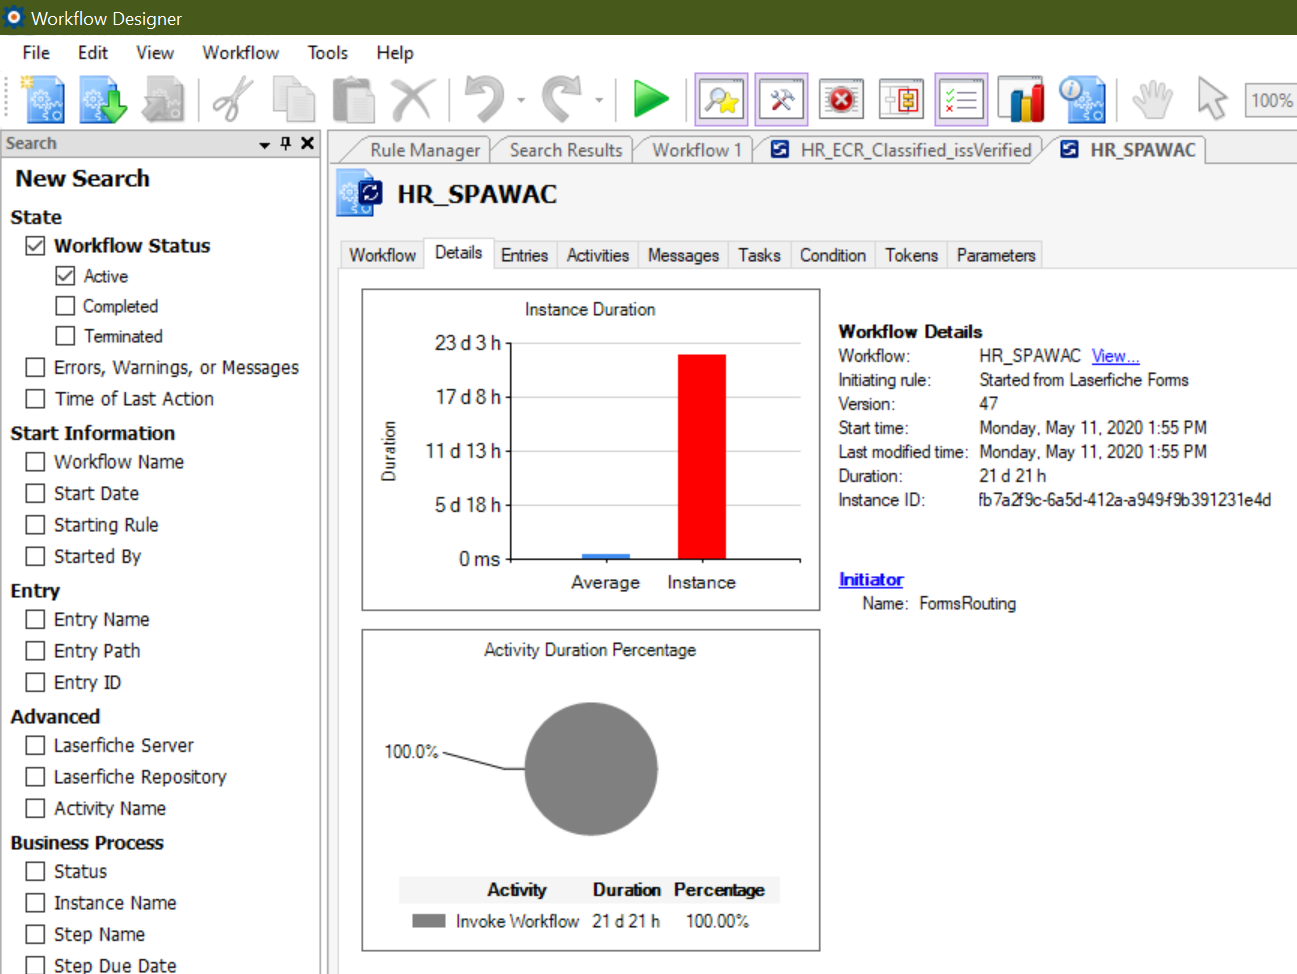Click the download workflow icon with green arrow

[x=103, y=100]
